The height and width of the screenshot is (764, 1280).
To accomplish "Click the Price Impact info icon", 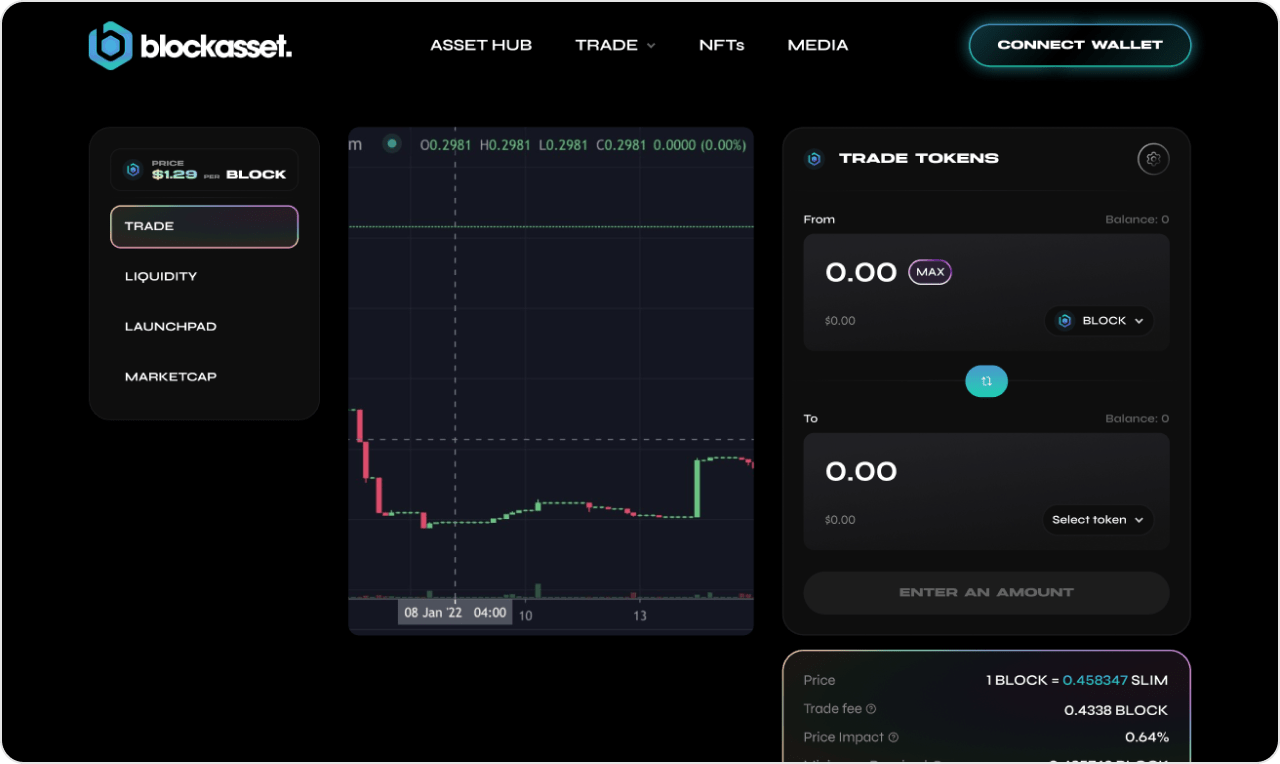I will click(x=893, y=737).
